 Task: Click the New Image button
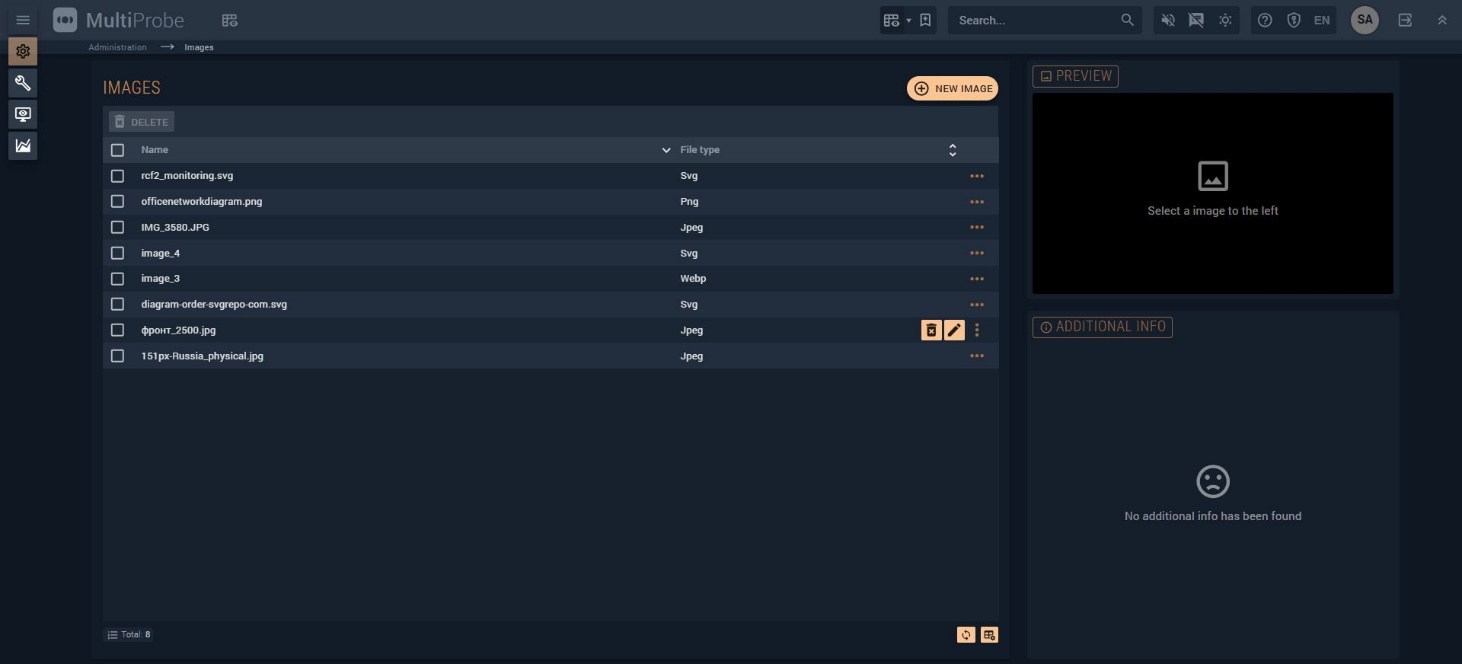click(x=952, y=88)
